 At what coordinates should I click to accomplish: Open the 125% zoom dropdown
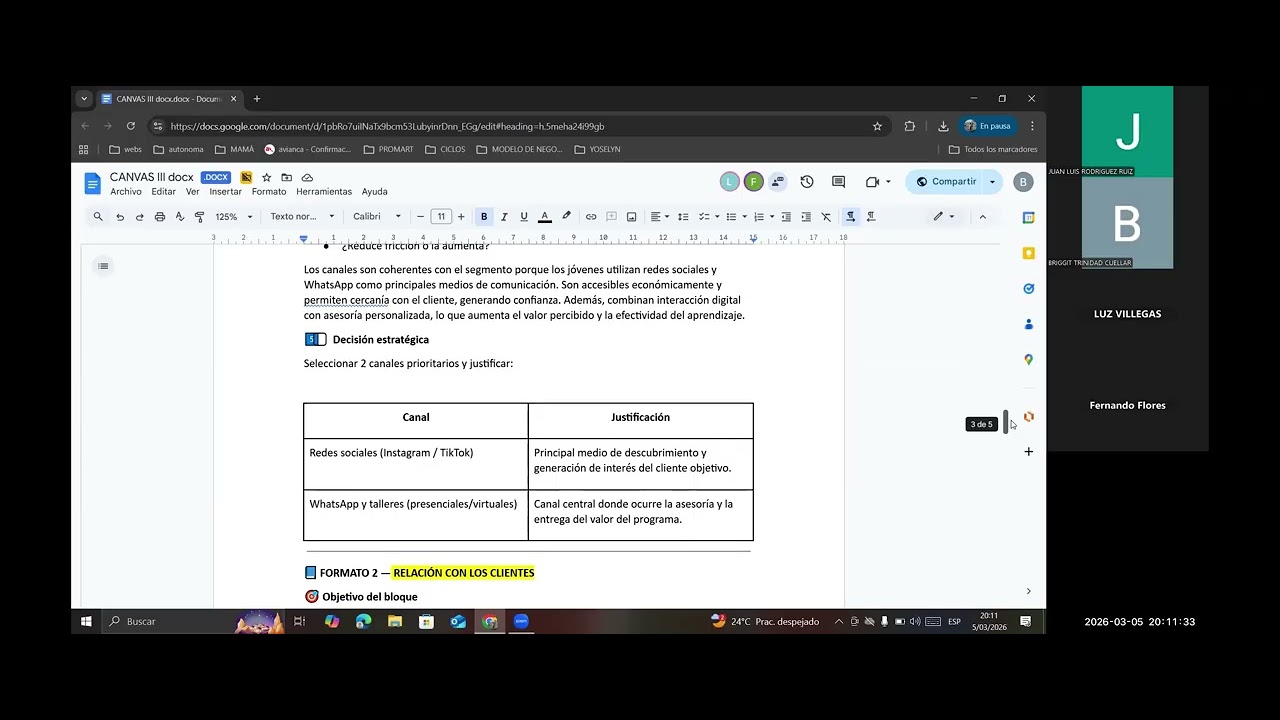[x=234, y=217]
